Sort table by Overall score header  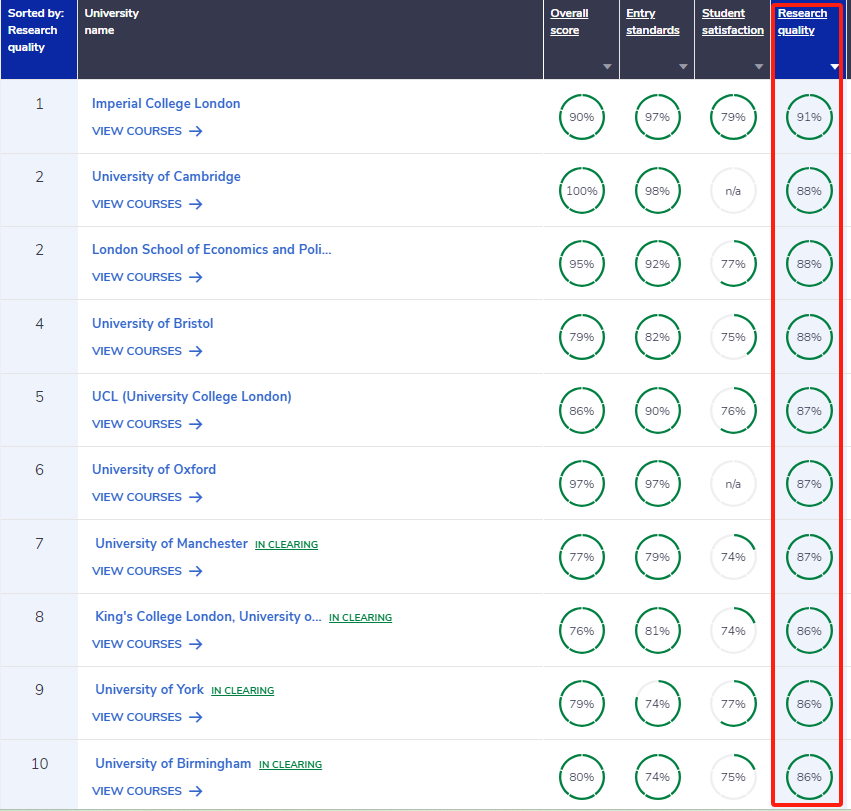point(569,22)
